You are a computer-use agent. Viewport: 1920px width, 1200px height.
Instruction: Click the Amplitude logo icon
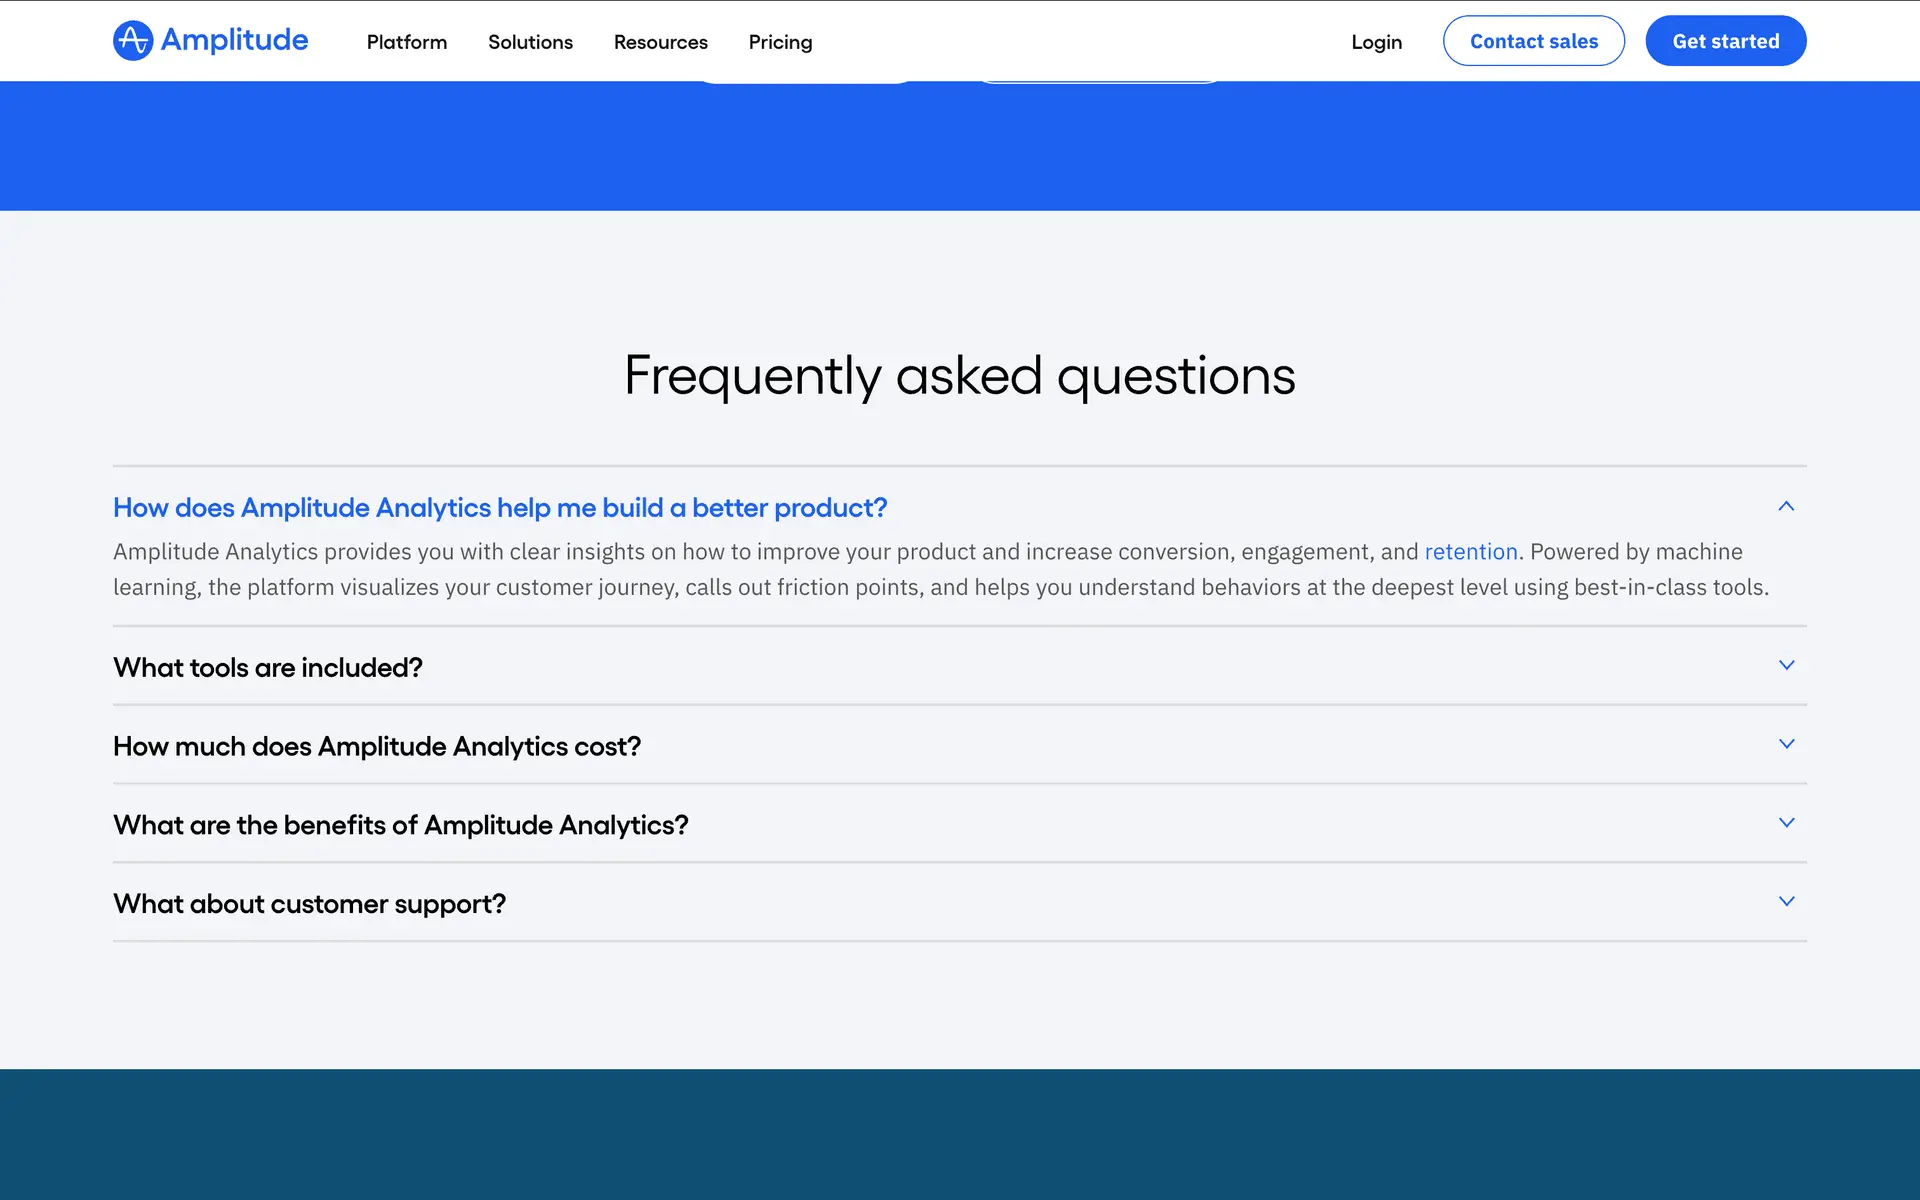click(133, 41)
